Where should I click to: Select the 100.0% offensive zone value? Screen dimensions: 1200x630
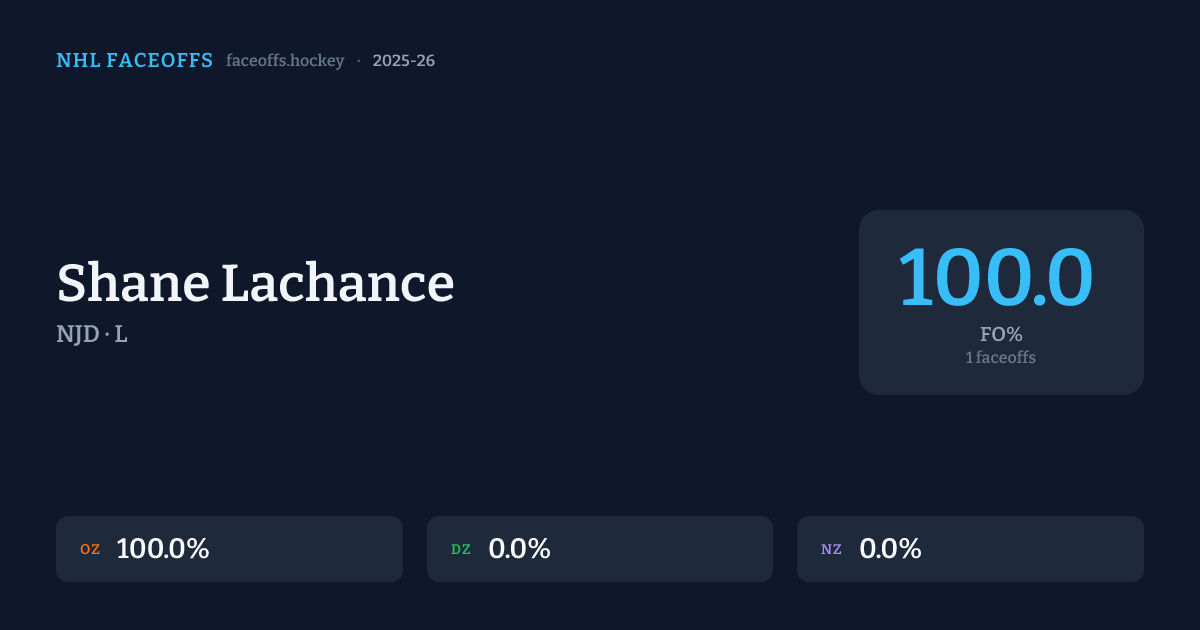(x=162, y=549)
